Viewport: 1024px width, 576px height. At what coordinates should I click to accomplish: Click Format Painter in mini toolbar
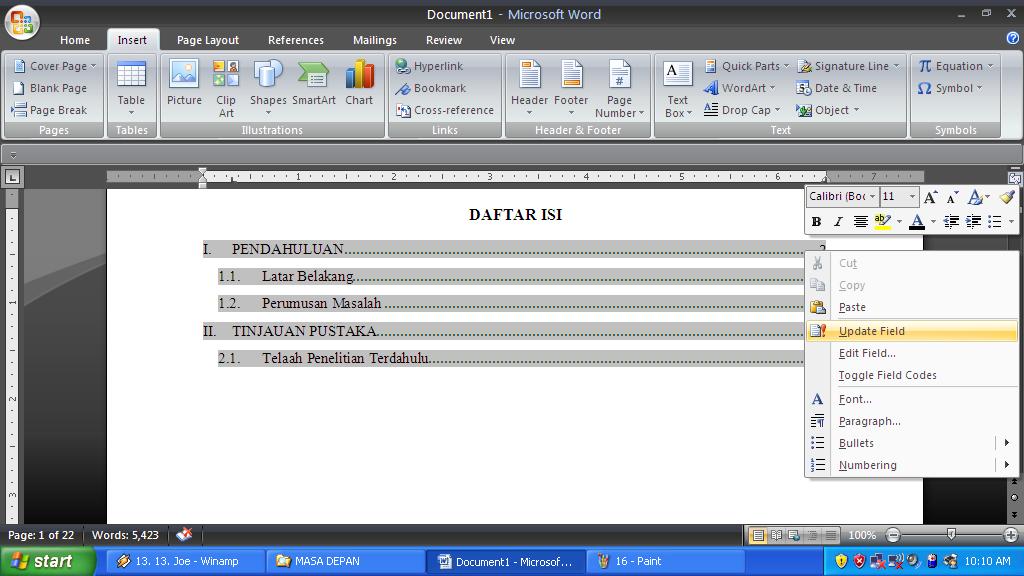(x=1006, y=197)
